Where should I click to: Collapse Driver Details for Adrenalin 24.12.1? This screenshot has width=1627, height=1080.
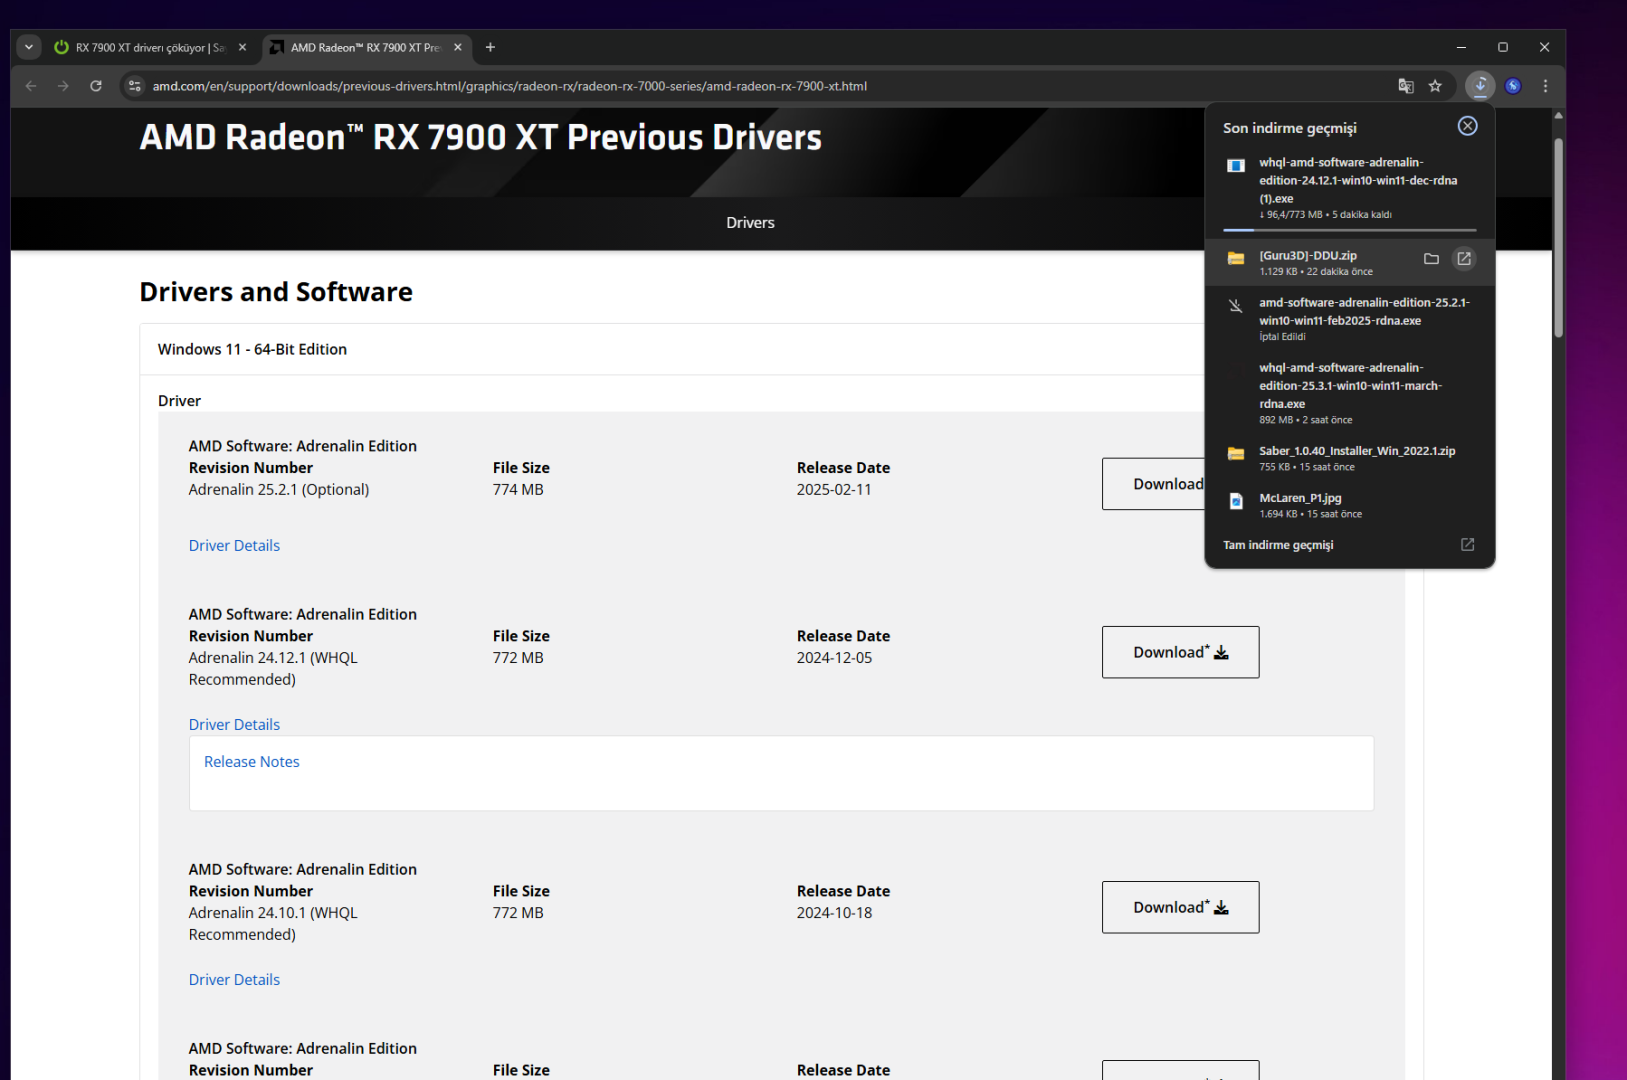coord(234,725)
